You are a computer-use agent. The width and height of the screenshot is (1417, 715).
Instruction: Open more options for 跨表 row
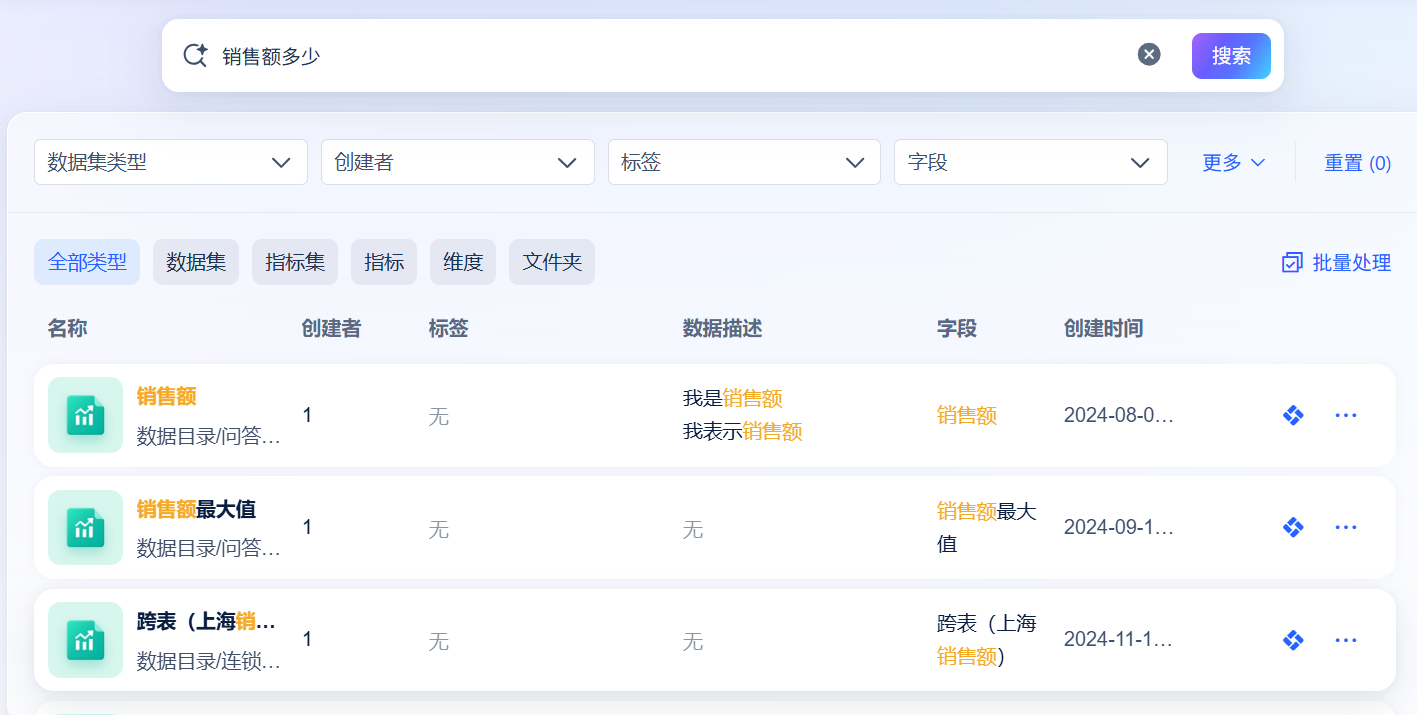[1346, 640]
